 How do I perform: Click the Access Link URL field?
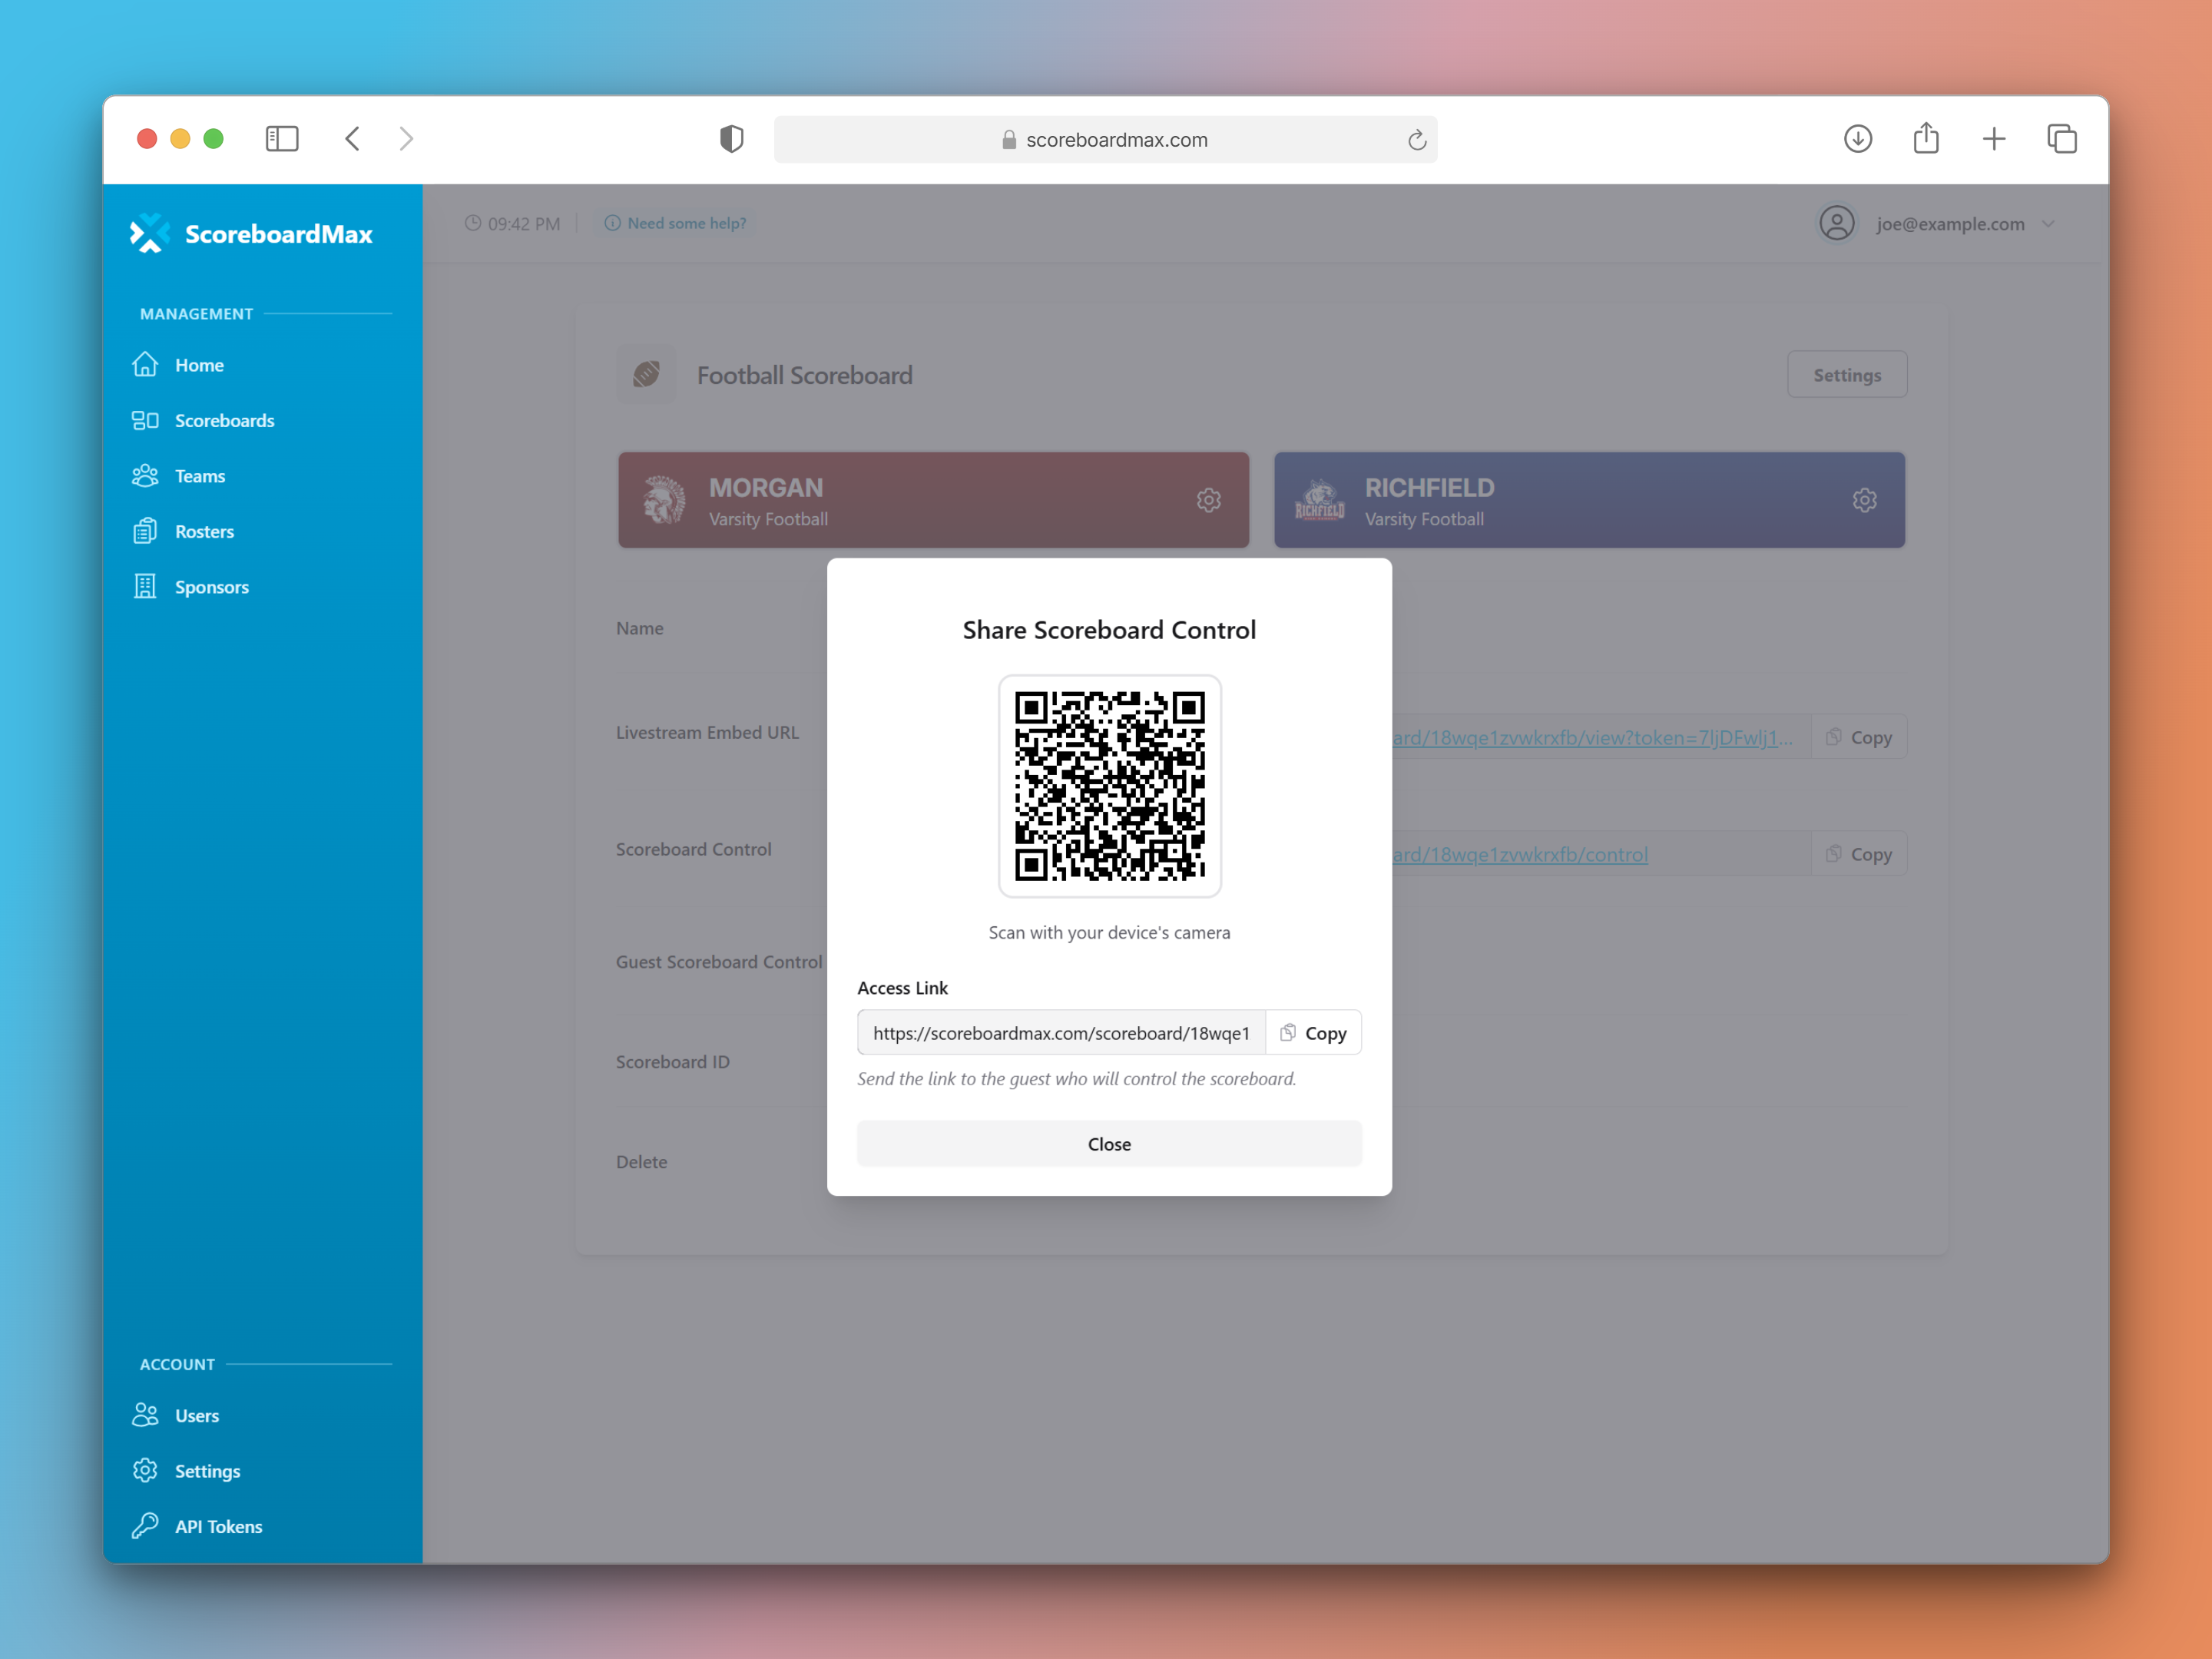pyautogui.click(x=1061, y=1032)
